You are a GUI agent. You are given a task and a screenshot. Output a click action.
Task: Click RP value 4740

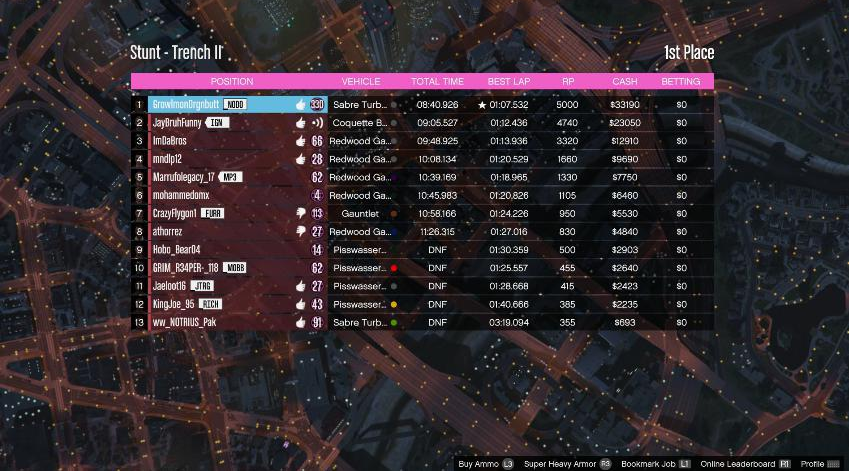[567, 123]
